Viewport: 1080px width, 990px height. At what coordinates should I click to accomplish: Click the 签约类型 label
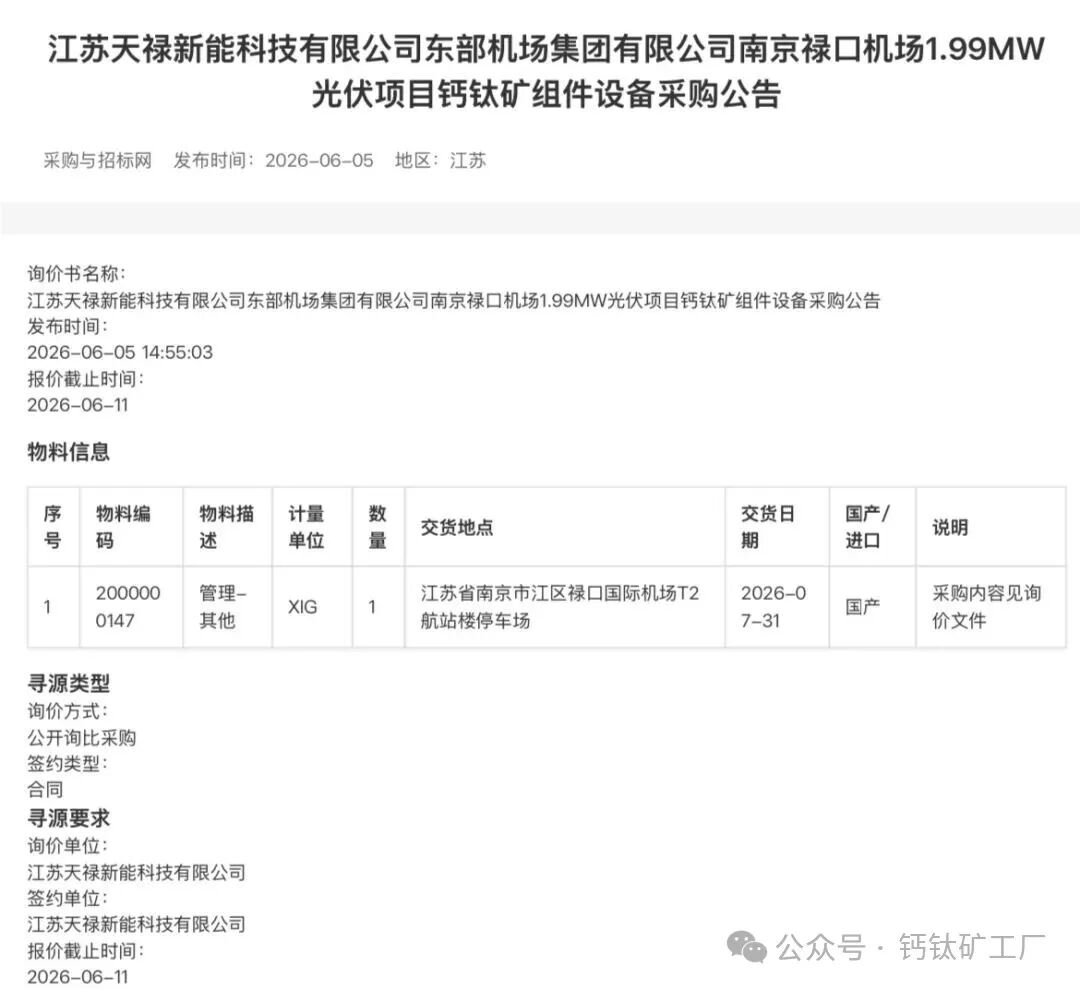[x=68, y=763]
